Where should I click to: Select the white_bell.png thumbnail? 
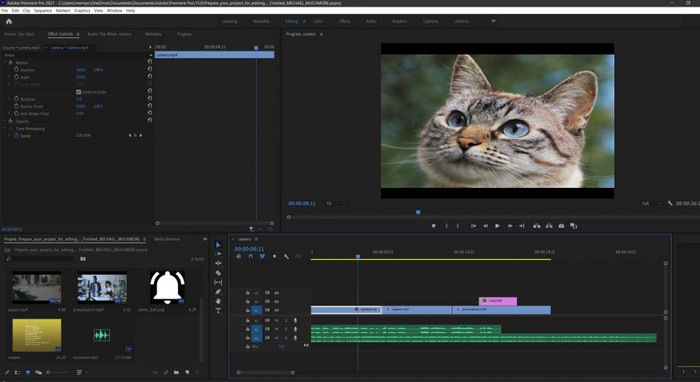(167, 287)
